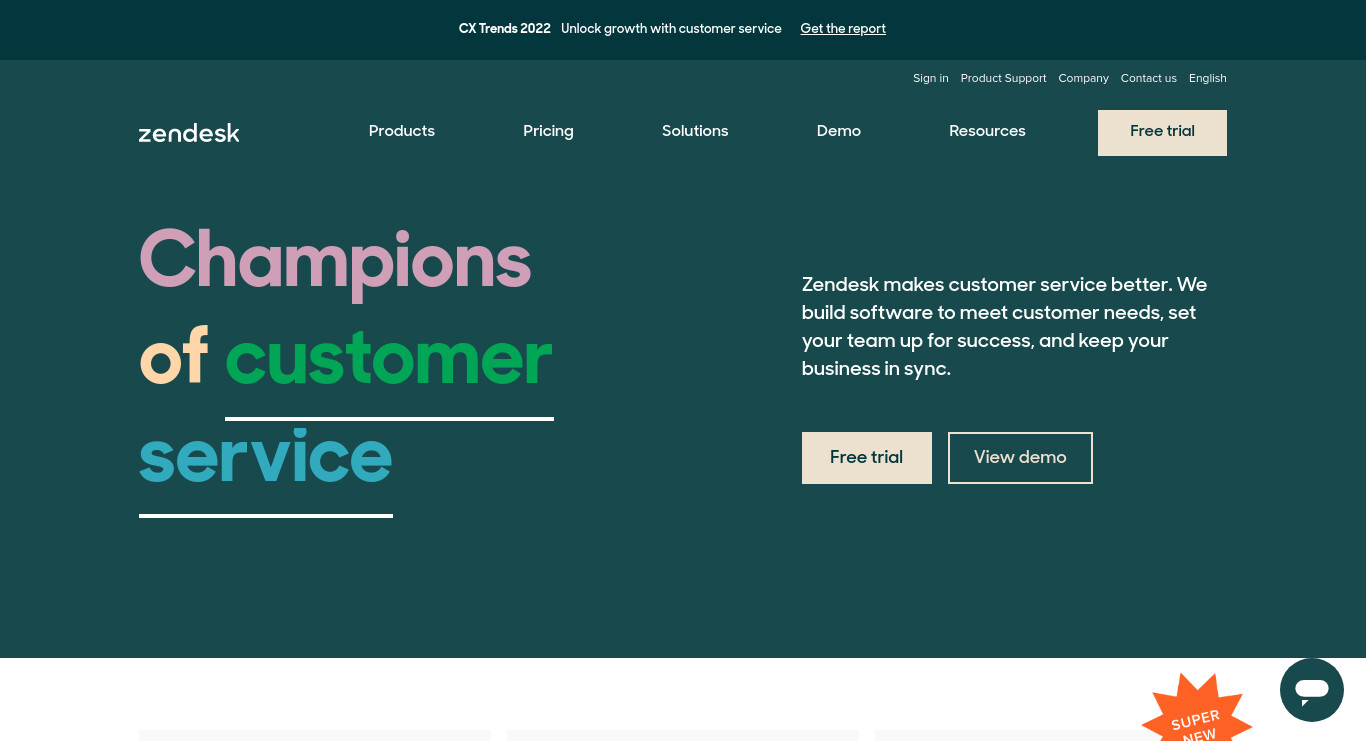The width and height of the screenshot is (1366, 741).
Task: Open the Company link
Action: point(1084,78)
